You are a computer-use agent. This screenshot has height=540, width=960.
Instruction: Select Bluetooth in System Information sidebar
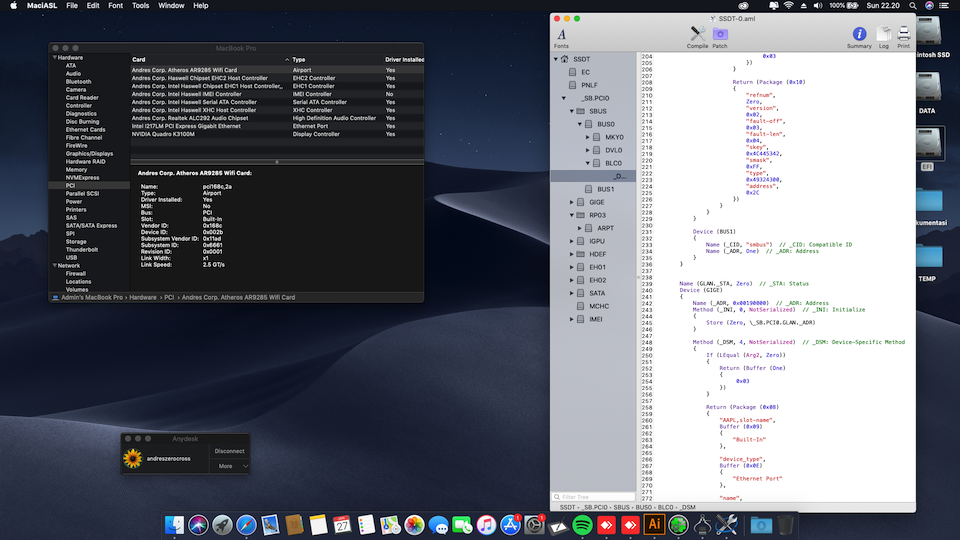[x=78, y=81]
